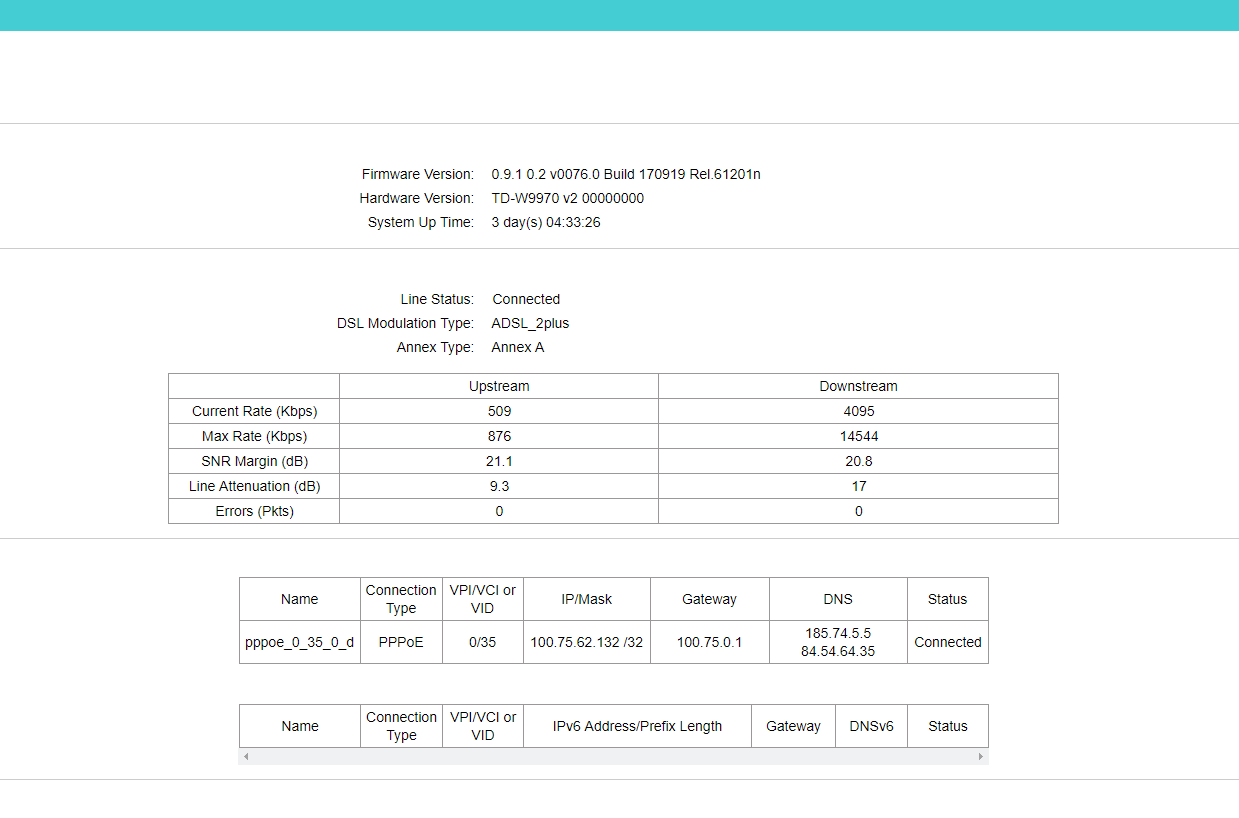Click the left arrow of horizontal scrollbar

[x=246, y=757]
